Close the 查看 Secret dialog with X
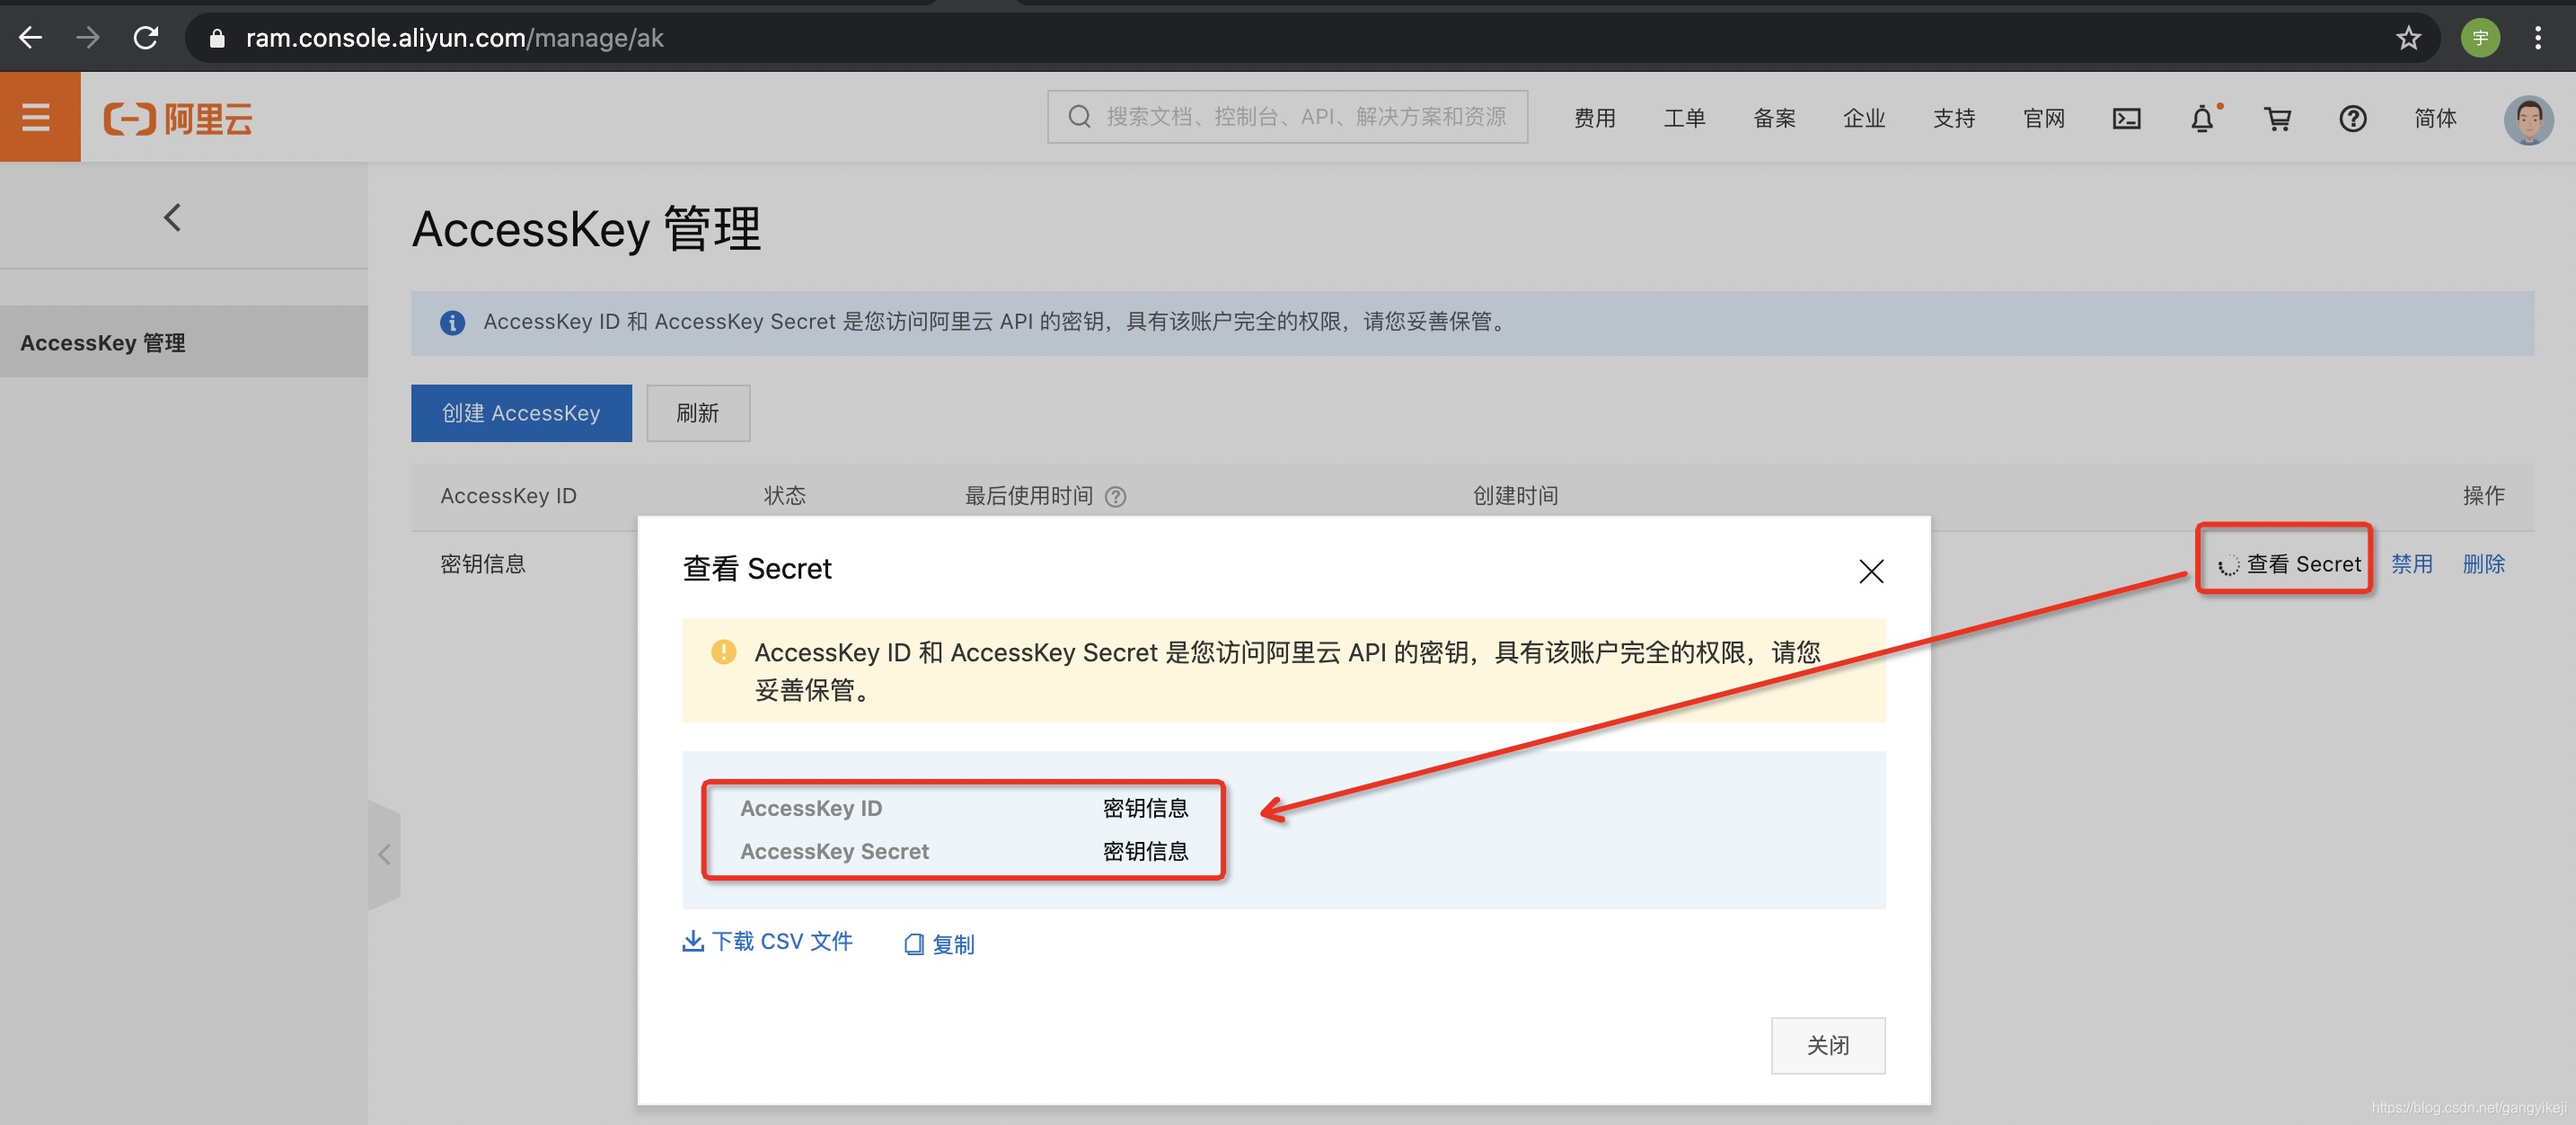 tap(1870, 571)
